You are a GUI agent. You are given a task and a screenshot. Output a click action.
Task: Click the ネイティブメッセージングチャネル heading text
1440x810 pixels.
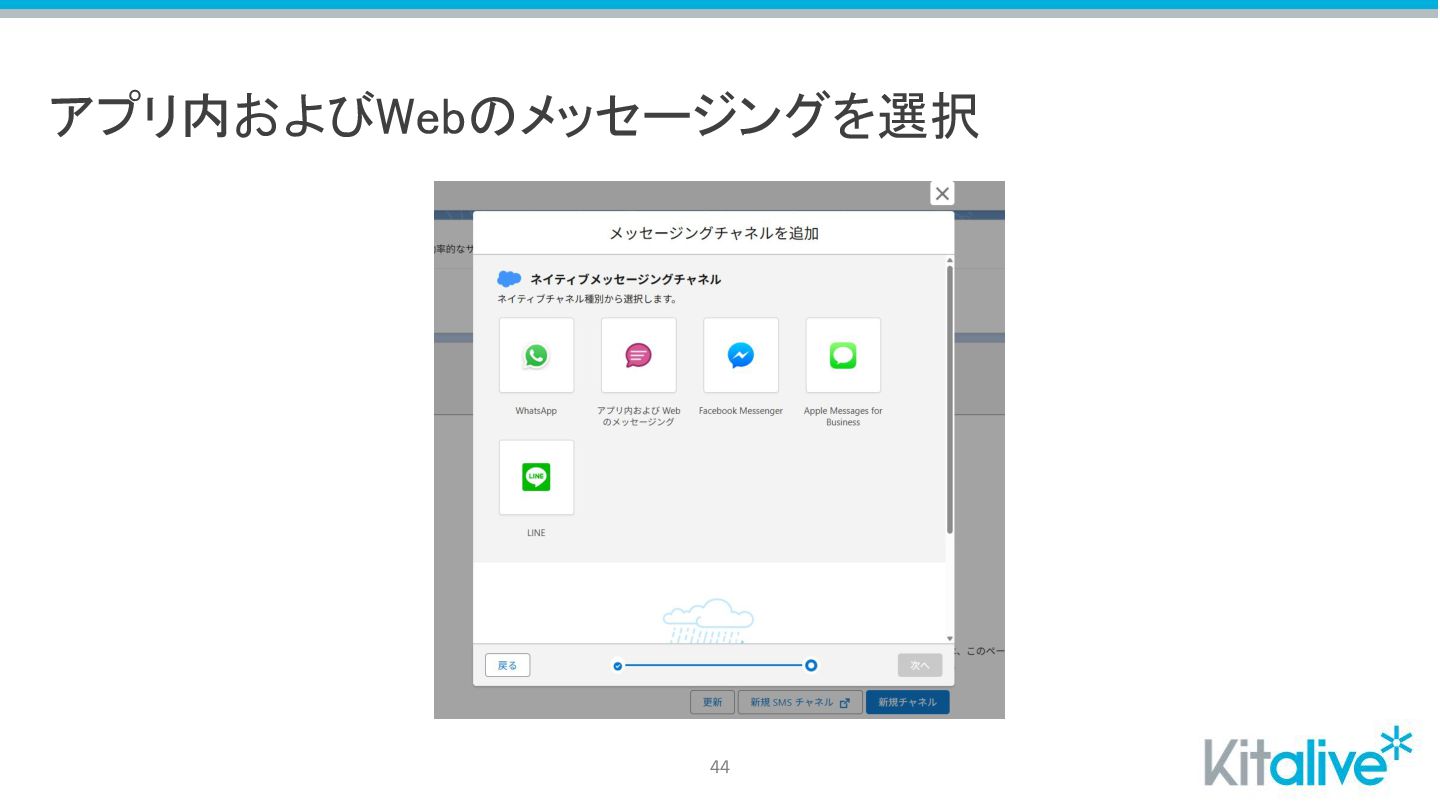coord(625,279)
